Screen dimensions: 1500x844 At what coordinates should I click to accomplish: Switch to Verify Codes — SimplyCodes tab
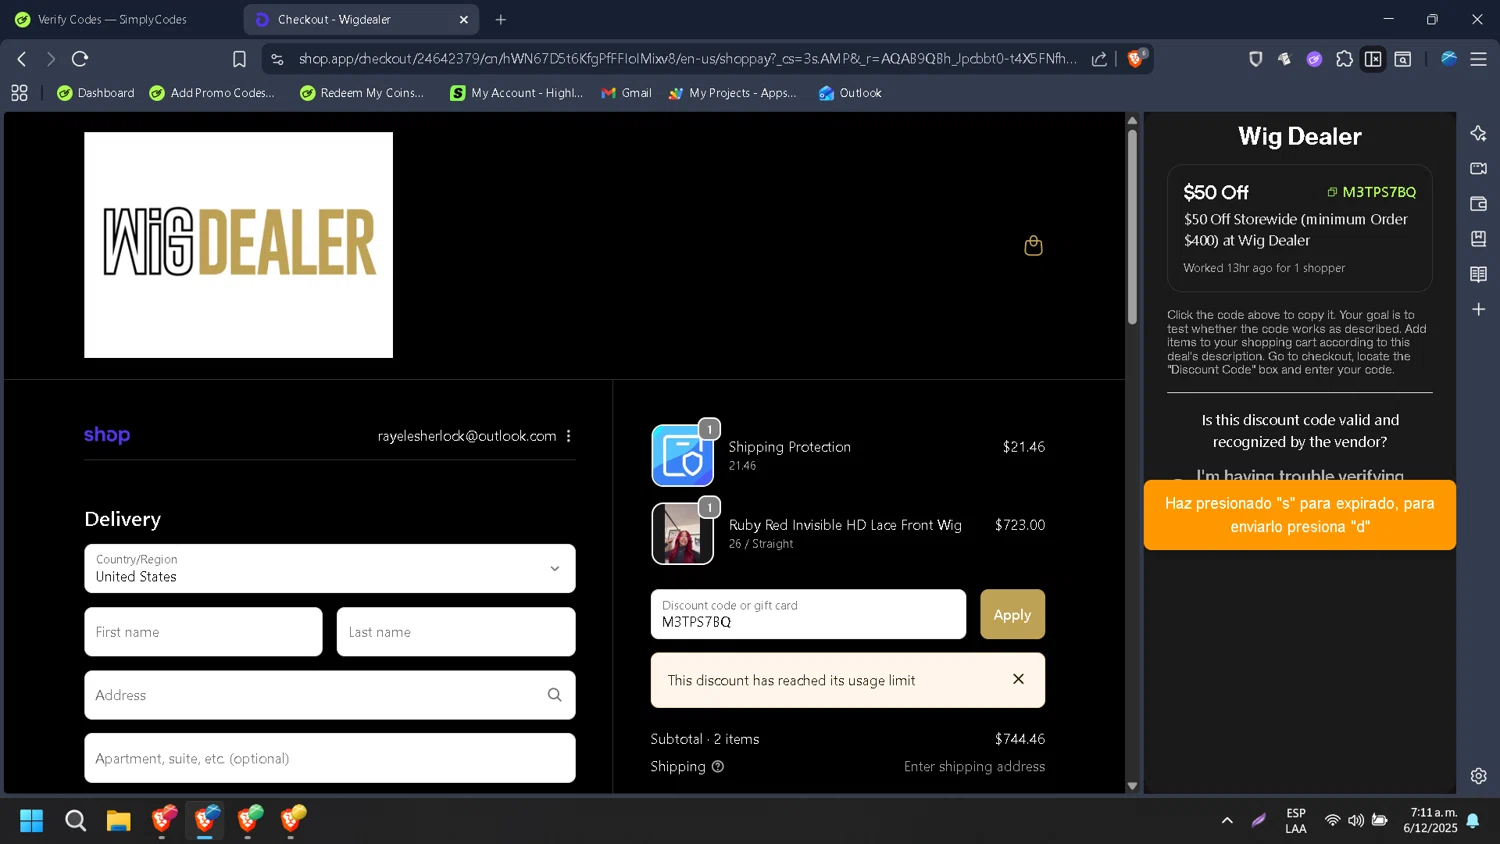point(112,19)
